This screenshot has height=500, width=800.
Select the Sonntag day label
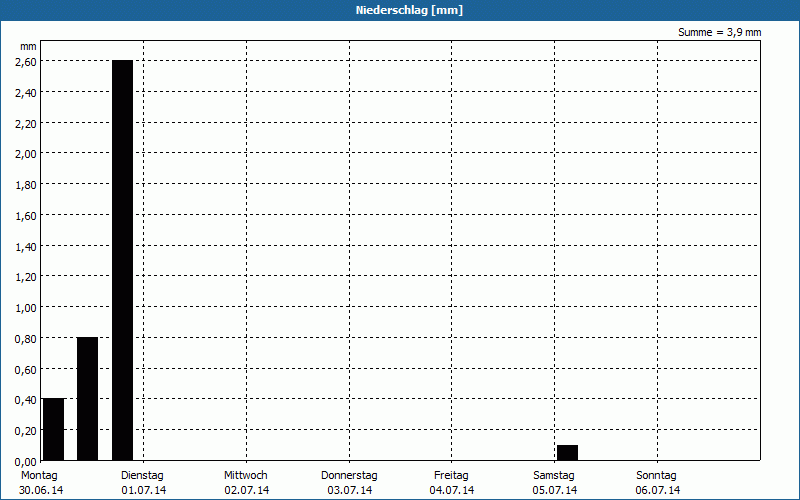[656, 476]
